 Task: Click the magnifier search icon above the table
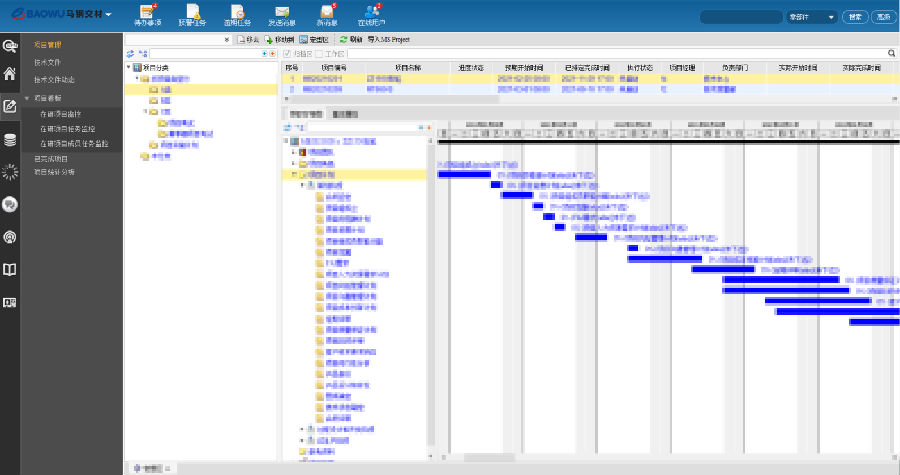891,53
